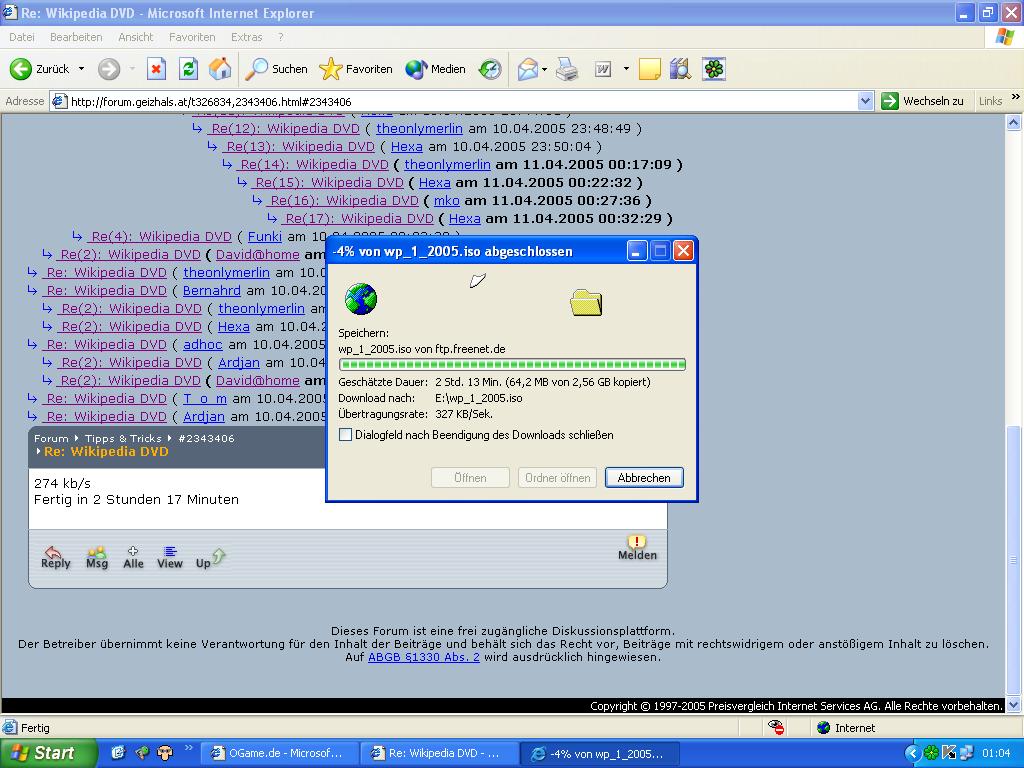Open the Tipps & Tricks breadcrumb link
This screenshot has width=1024, height=768.
123,438
